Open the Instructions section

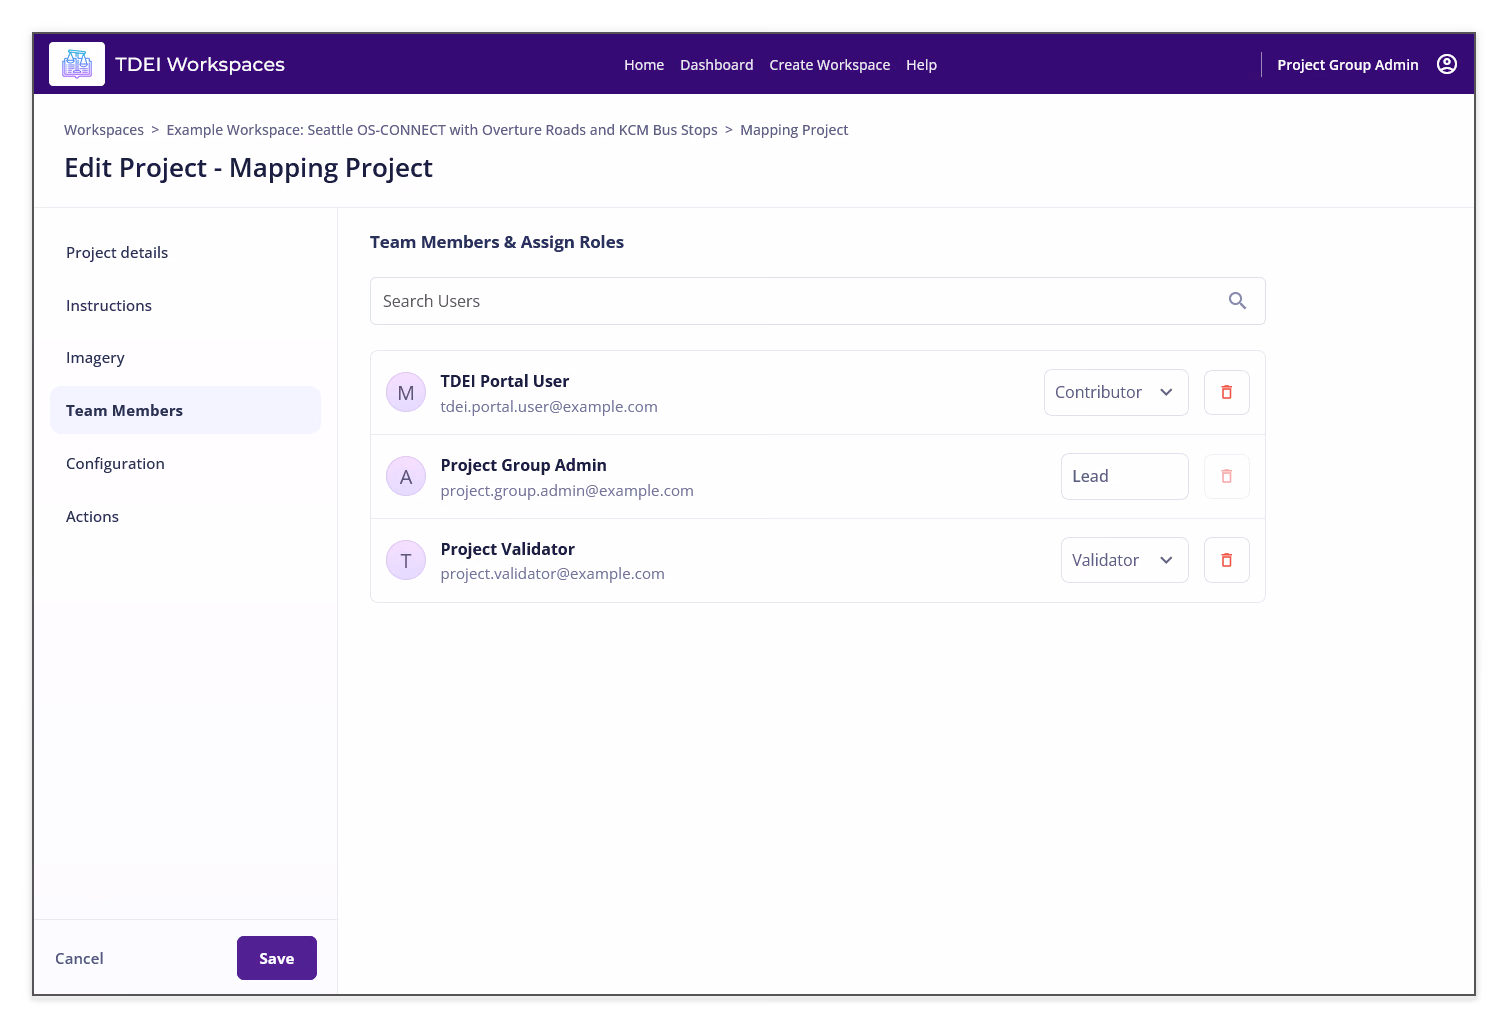coord(185,306)
